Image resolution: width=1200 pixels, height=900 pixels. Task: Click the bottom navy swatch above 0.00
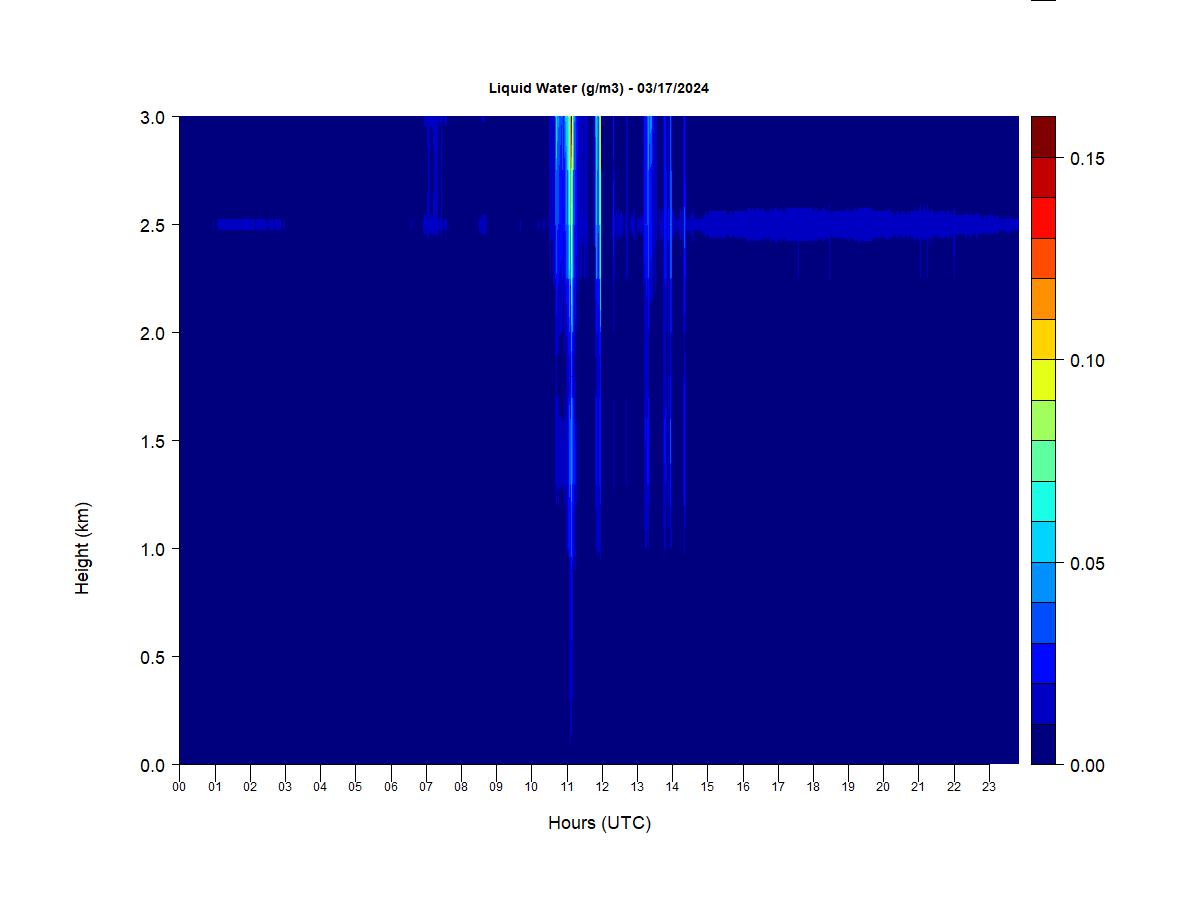click(x=1043, y=744)
